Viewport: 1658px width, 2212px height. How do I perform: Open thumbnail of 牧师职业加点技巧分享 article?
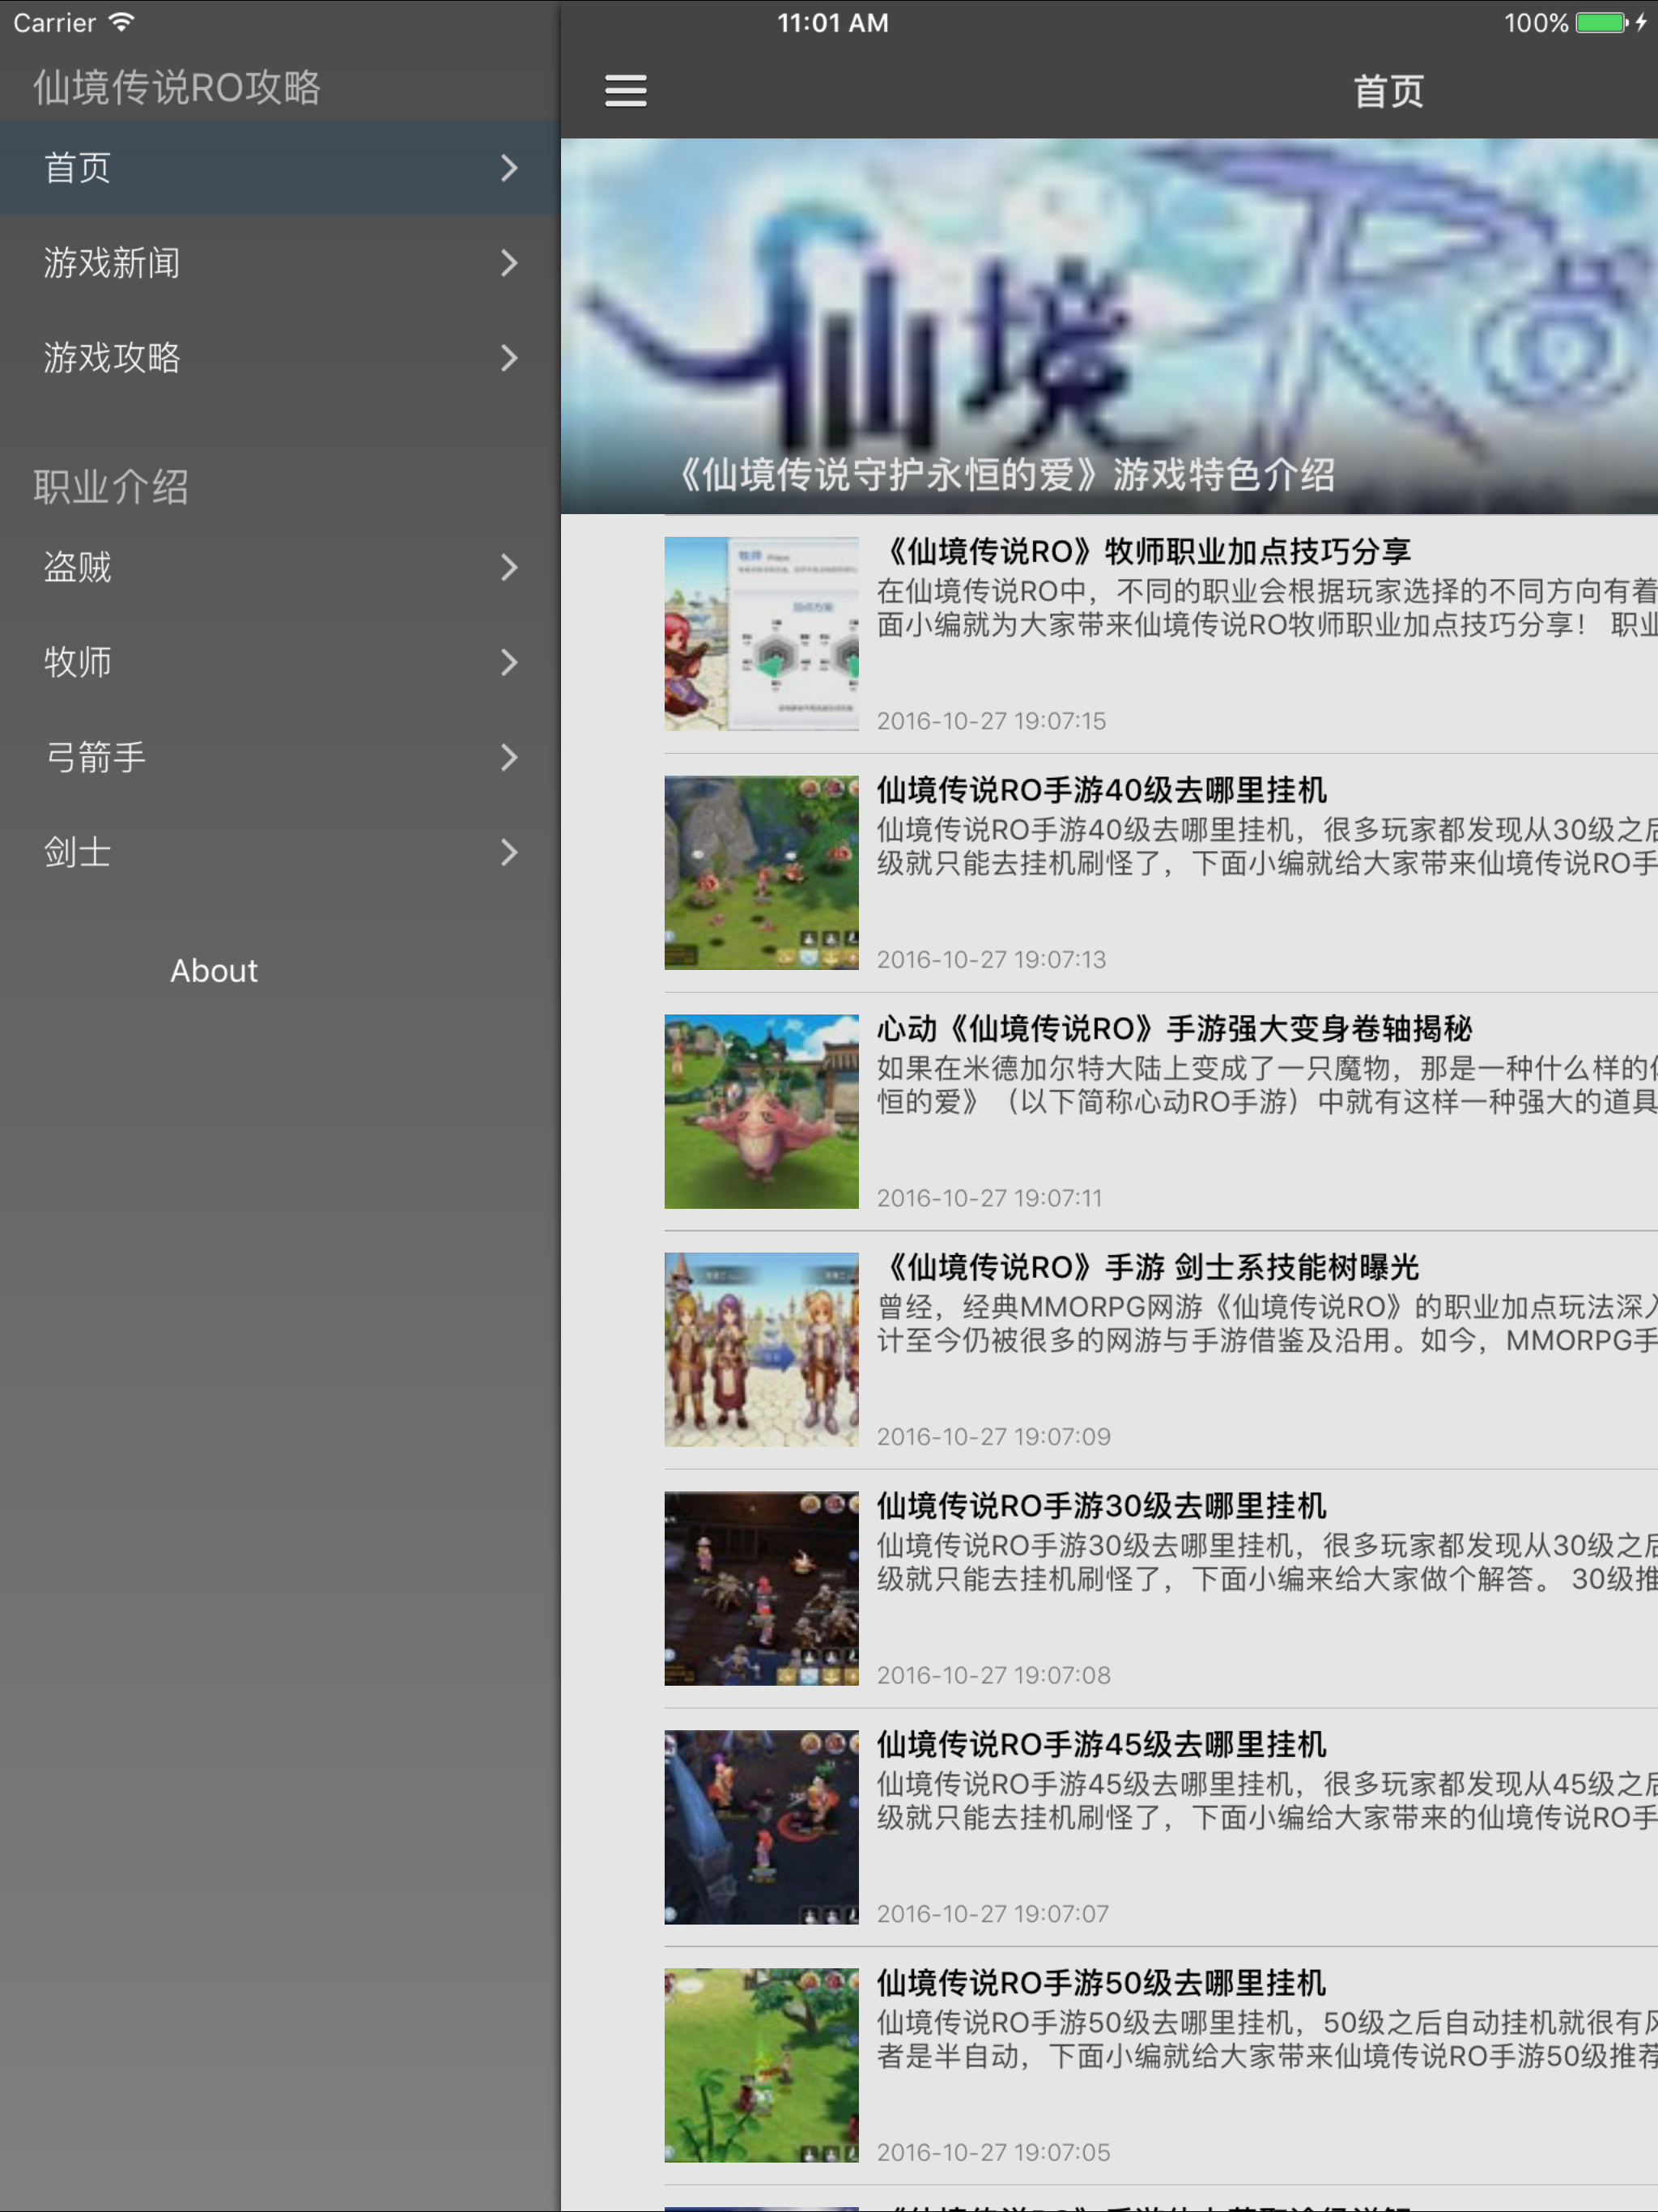click(761, 633)
